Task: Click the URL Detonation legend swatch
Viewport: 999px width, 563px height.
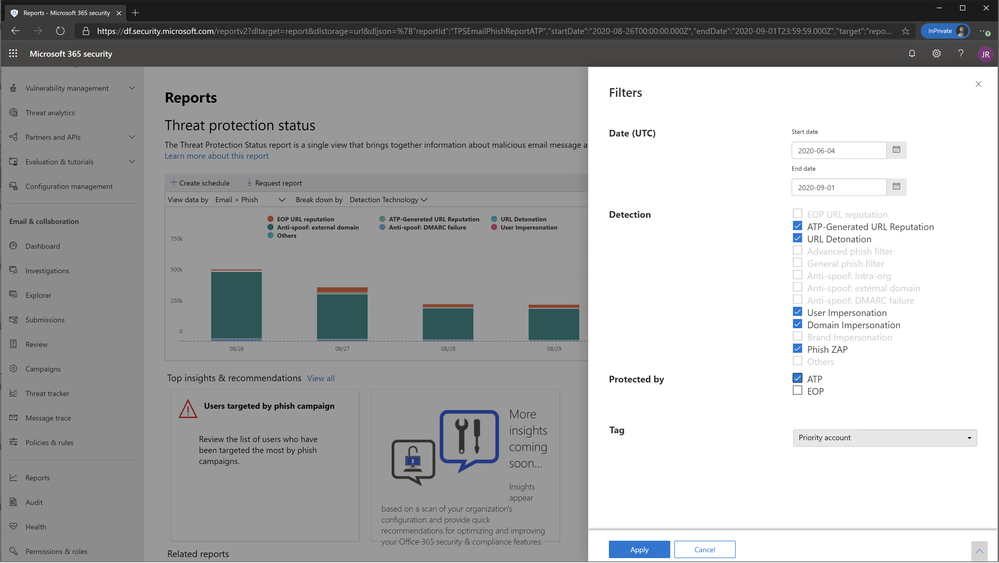Action: (494, 218)
